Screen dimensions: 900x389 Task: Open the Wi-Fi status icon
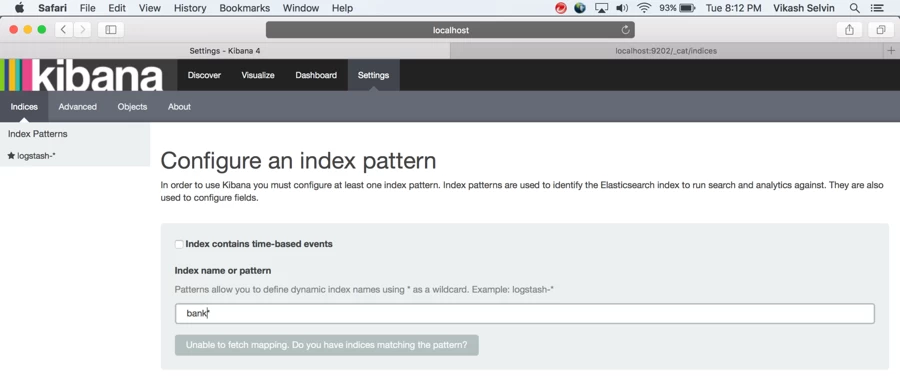[644, 8]
